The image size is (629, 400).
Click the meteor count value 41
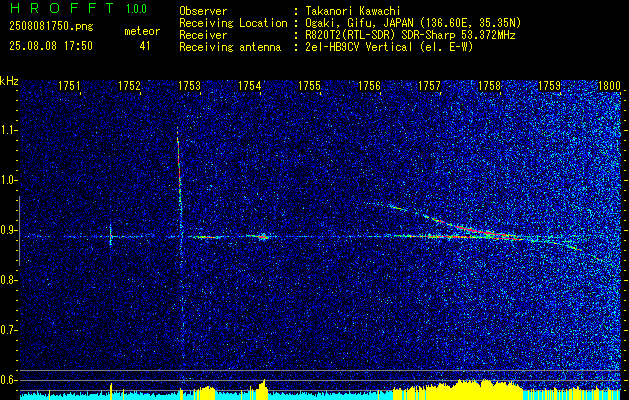[x=144, y=46]
